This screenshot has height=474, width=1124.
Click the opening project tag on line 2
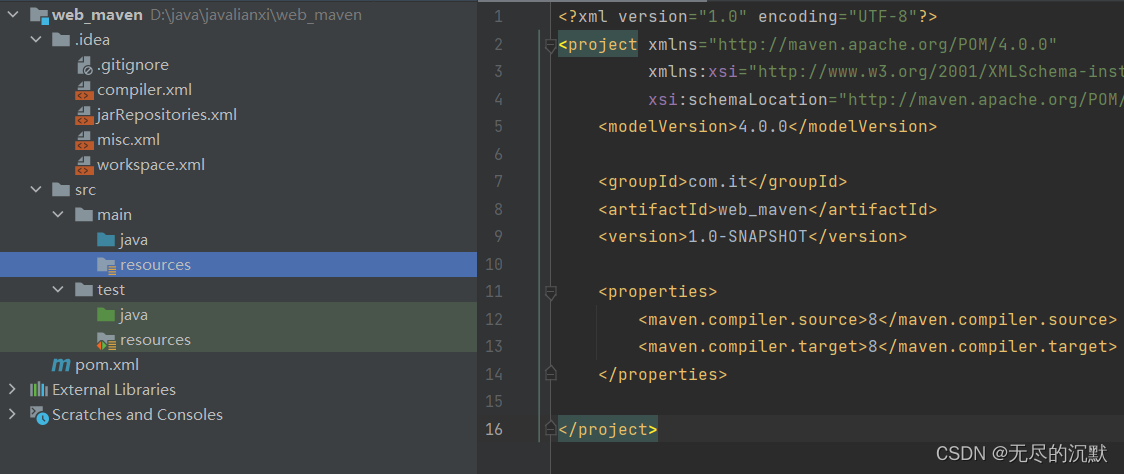[598, 44]
